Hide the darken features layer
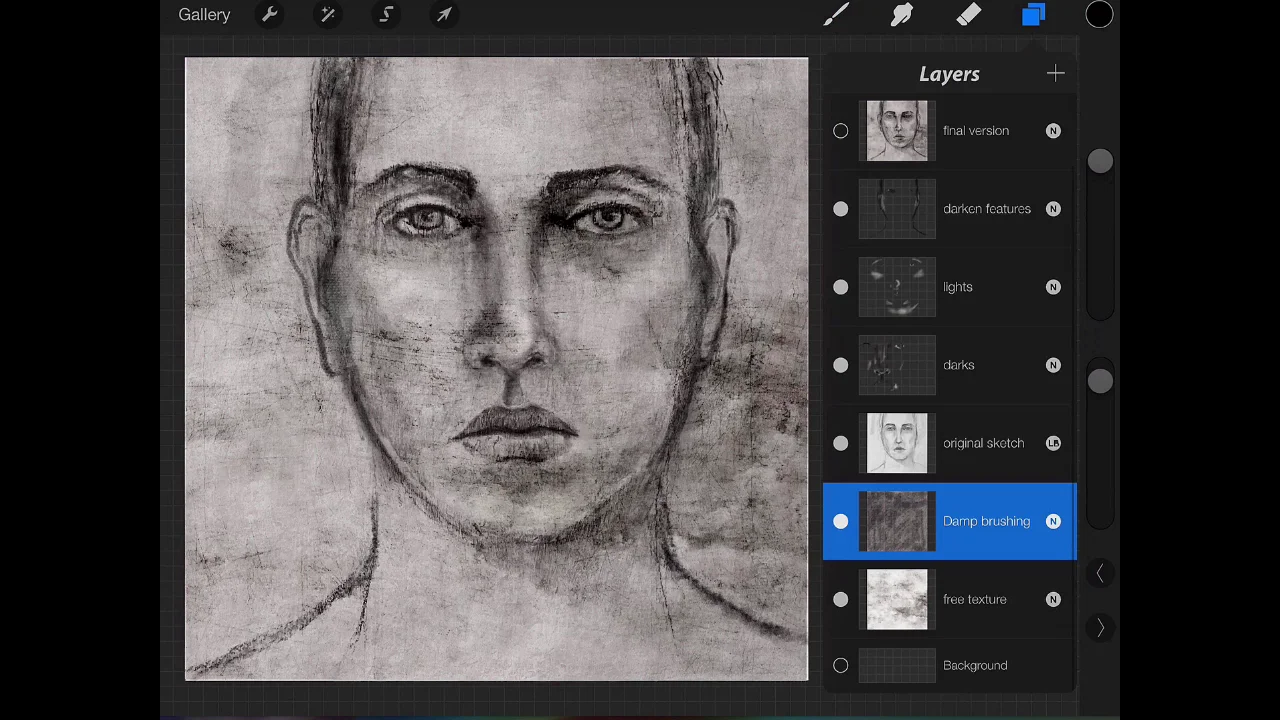Image resolution: width=1280 pixels, height=720 pixels. [x=840, y=209]
